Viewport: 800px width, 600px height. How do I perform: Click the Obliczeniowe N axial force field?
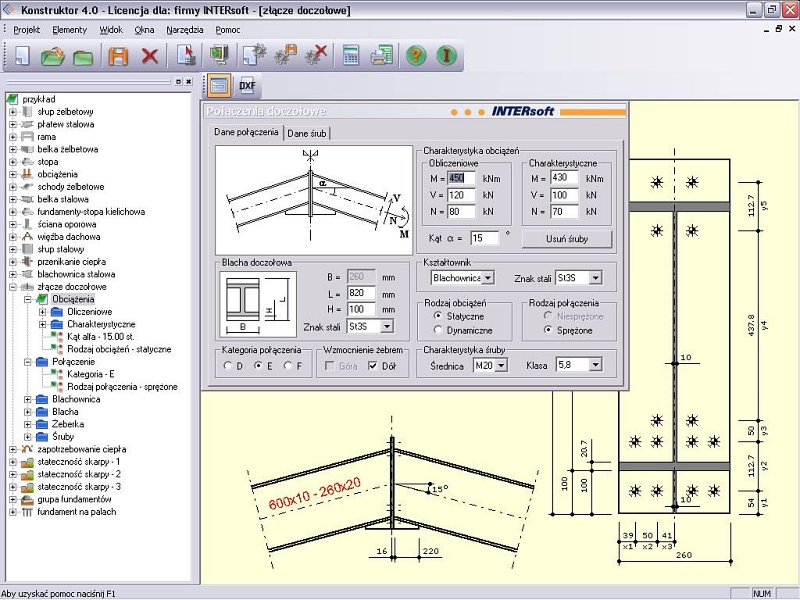[x=461, y=211]
